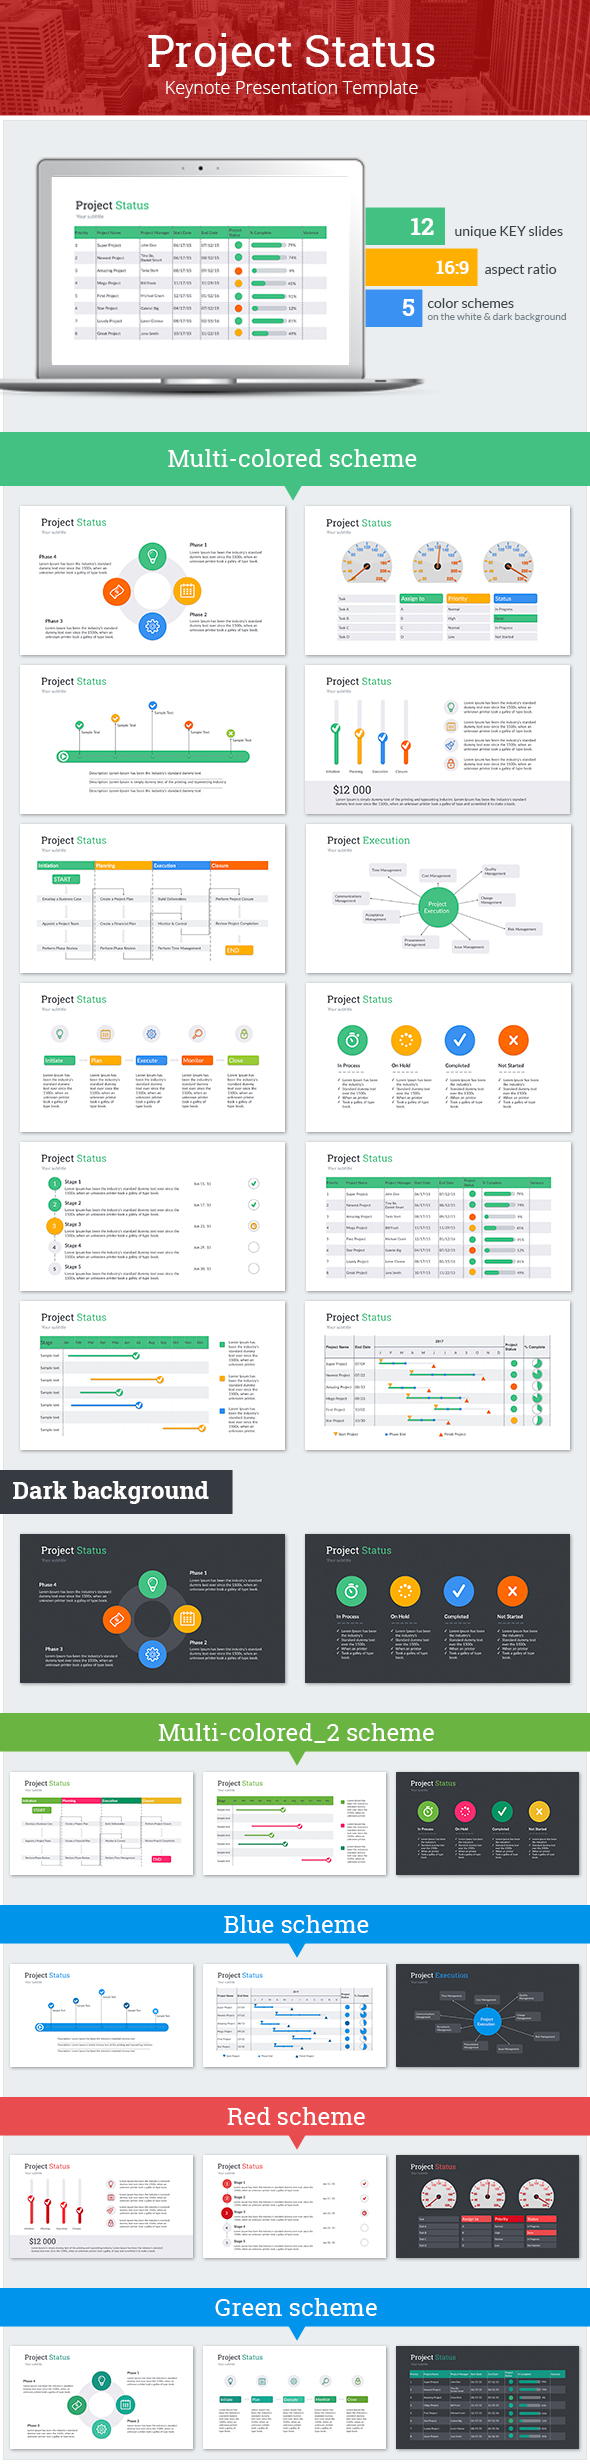Open the Red scheme sliders slide thumbnail
The width and height of the screenshot is (590, 2464).
[x=102, y=2206]
